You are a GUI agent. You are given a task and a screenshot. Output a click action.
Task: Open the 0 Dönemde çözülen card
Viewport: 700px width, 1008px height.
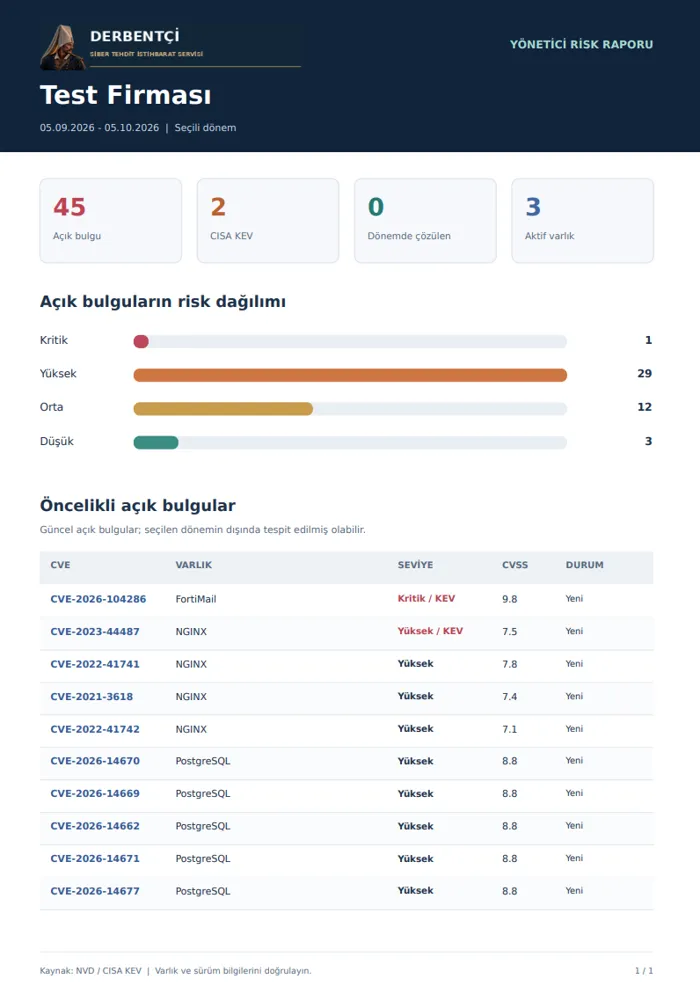[x=425, y=220]
